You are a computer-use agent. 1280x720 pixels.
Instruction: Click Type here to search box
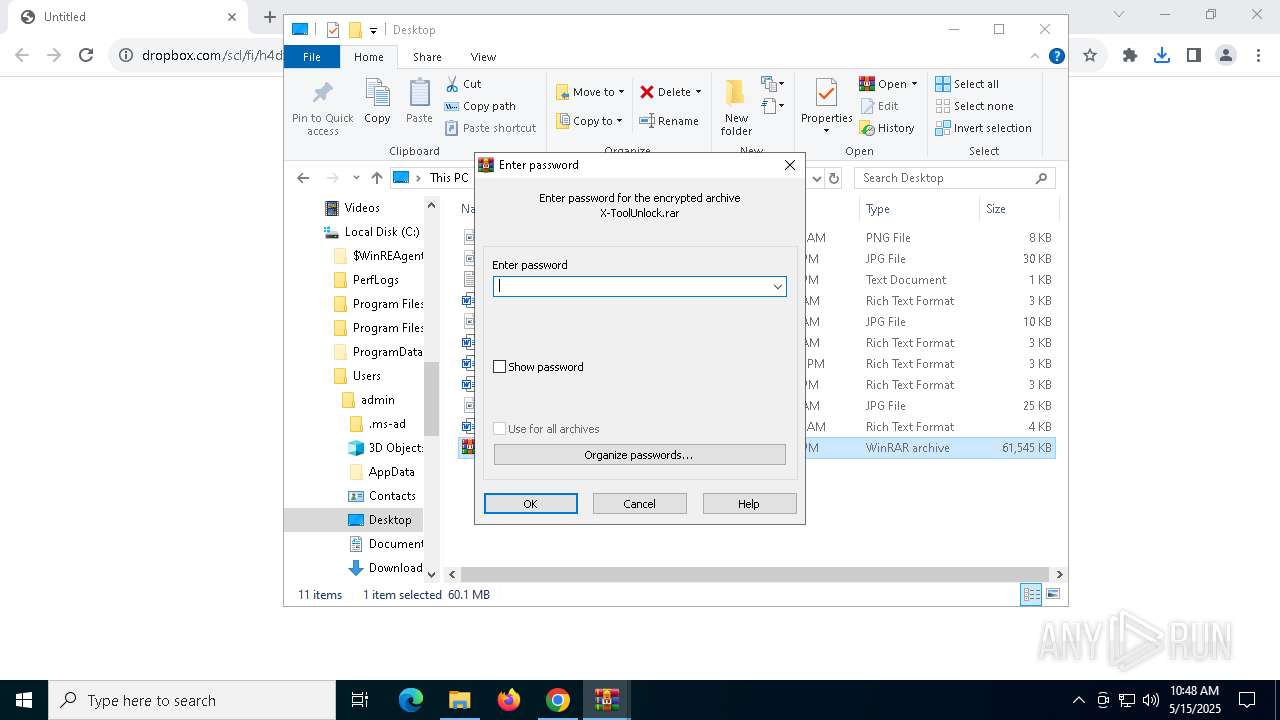coord(192,700)
